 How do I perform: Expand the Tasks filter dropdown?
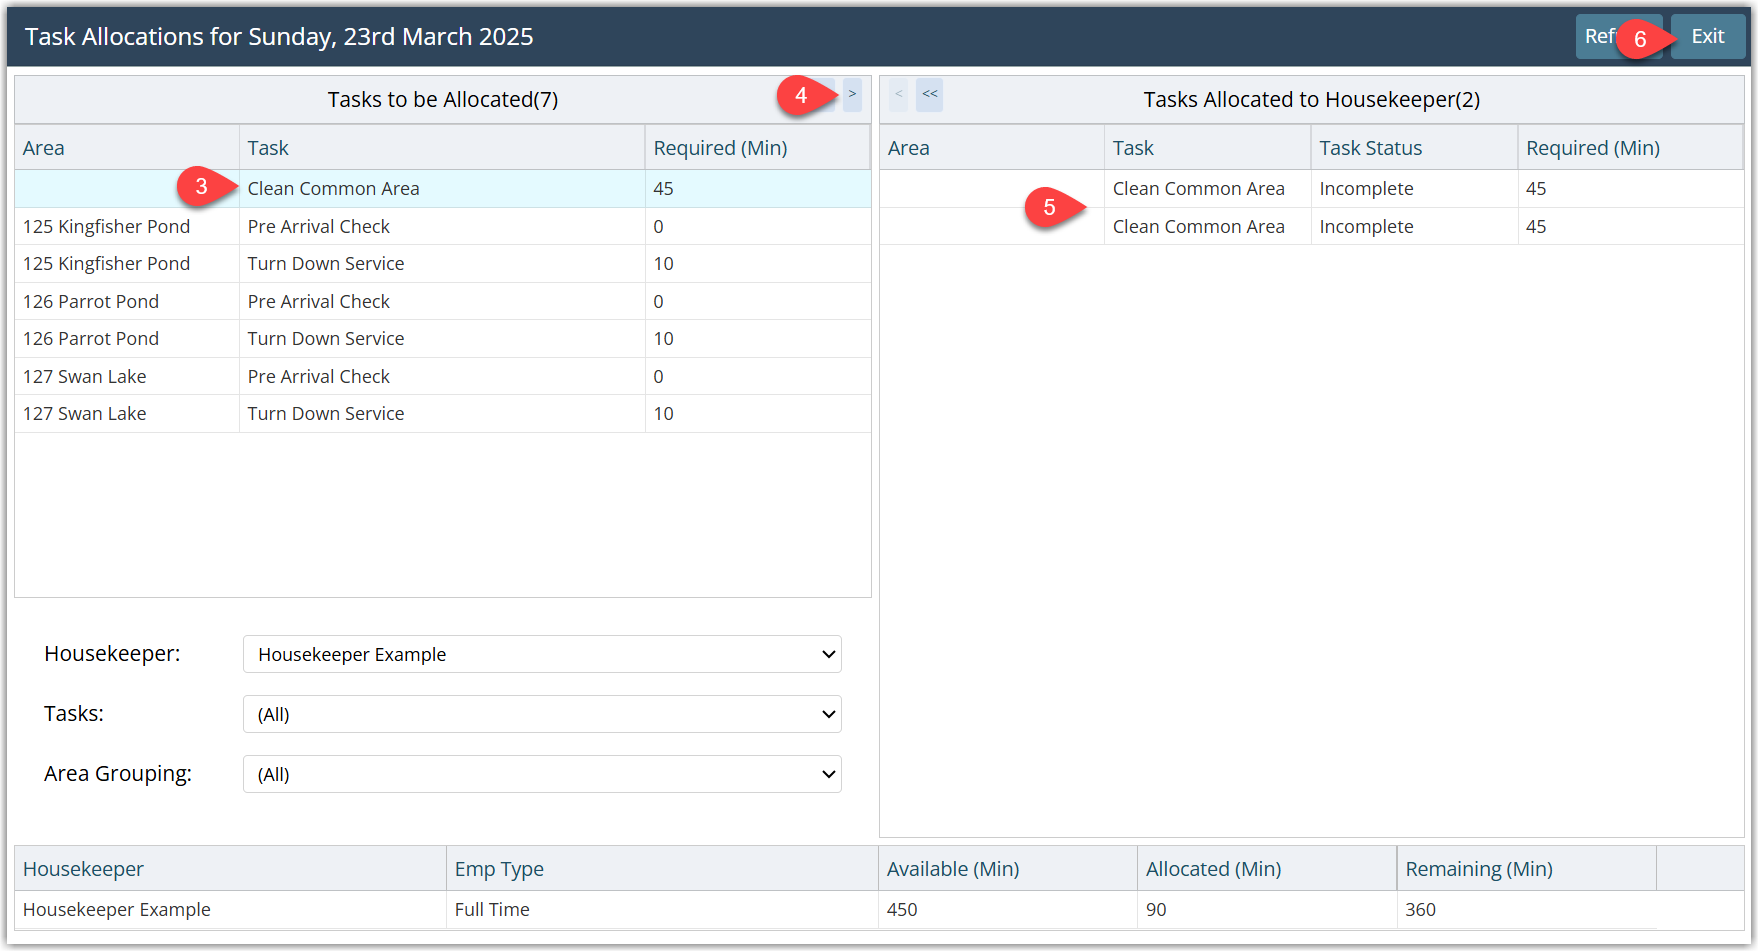tap(541, 714)
